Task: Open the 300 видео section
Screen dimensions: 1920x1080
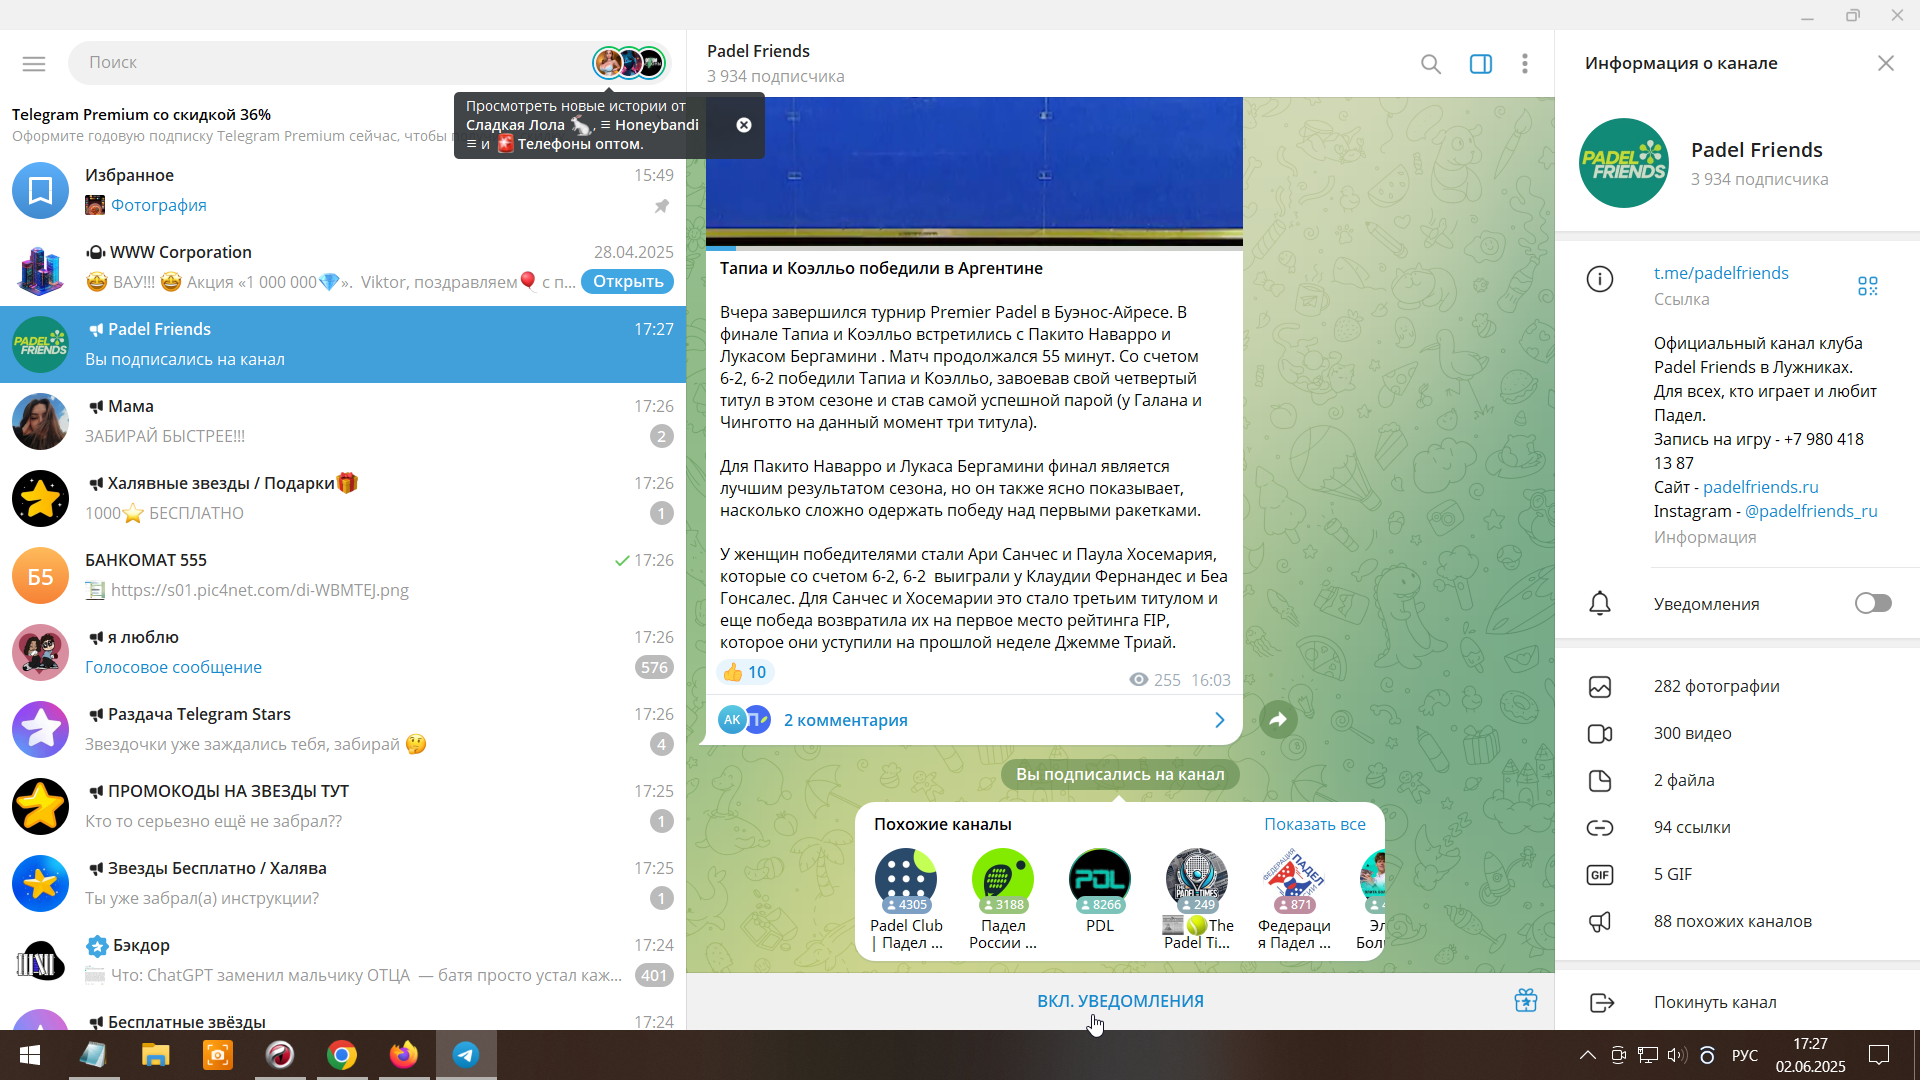Action: click(x=1737, y=733)
